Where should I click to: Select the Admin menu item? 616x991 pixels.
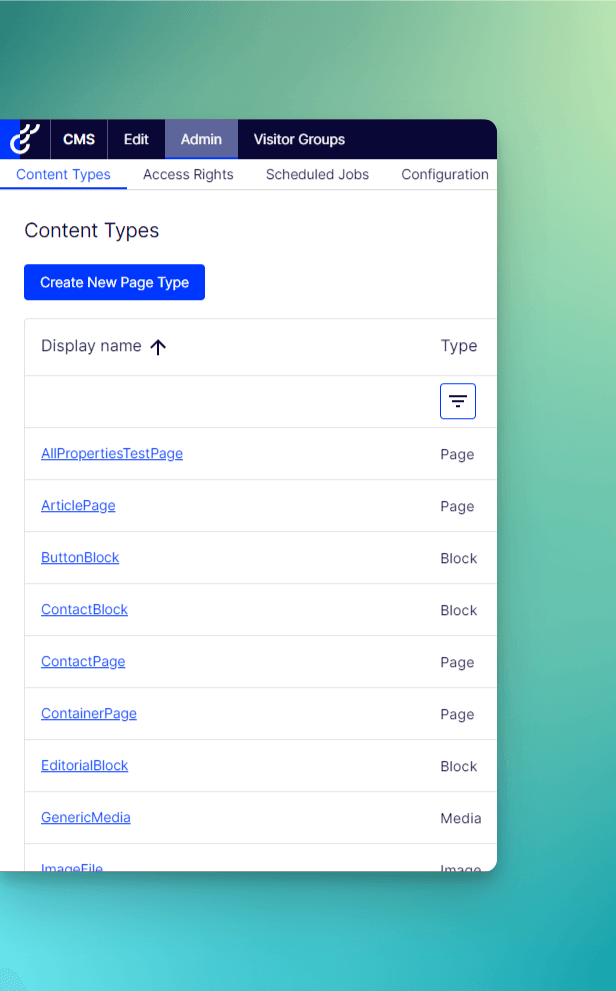pos(201,139)
